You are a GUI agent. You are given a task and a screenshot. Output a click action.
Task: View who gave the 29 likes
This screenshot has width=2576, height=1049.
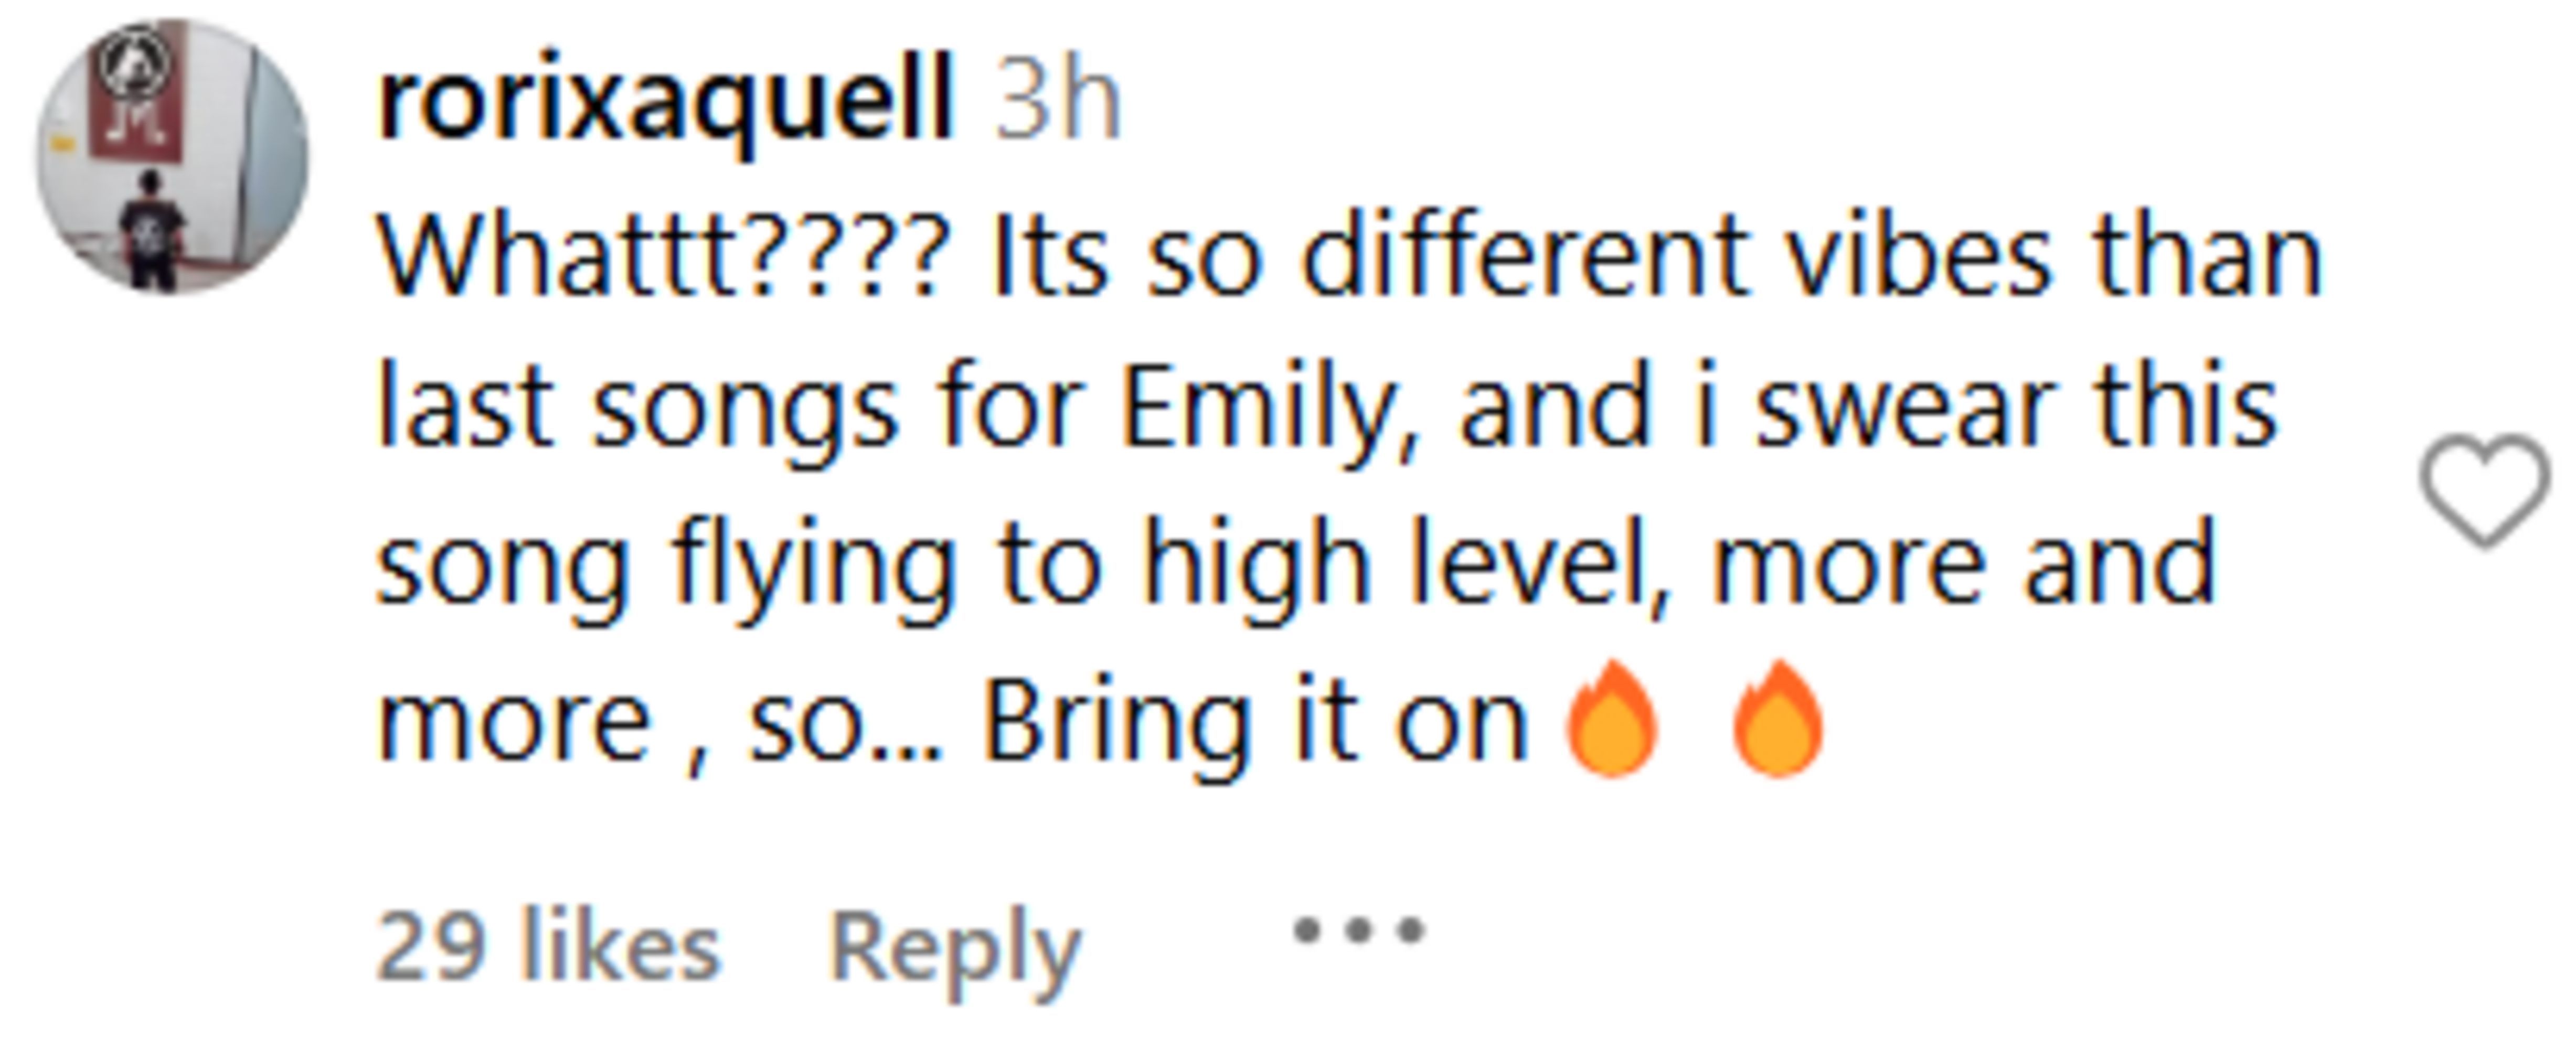pos(548,946)
